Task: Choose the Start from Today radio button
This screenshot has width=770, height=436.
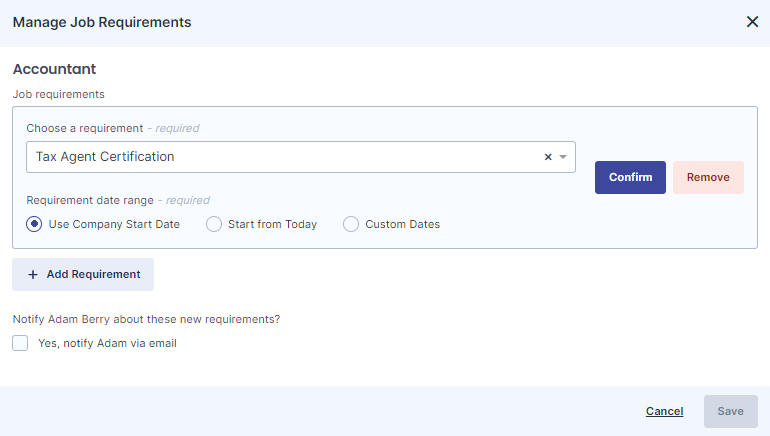Action: point(214,224)
